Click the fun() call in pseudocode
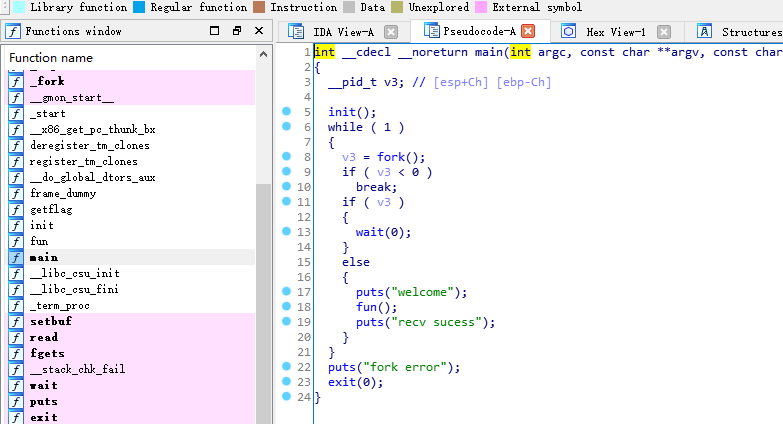 377,307
